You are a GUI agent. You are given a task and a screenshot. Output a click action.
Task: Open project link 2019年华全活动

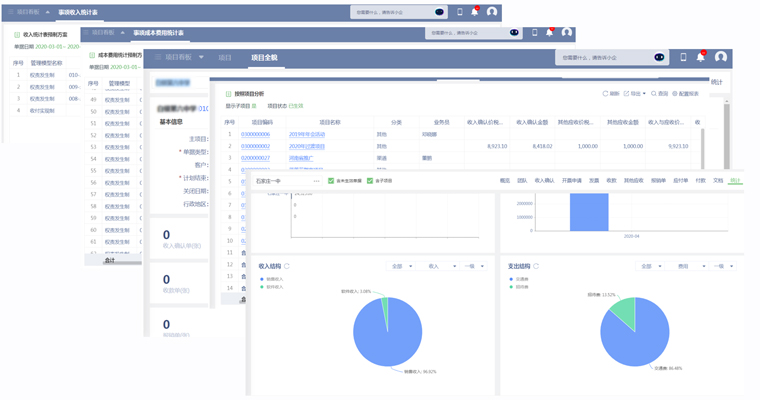[307, 134]
